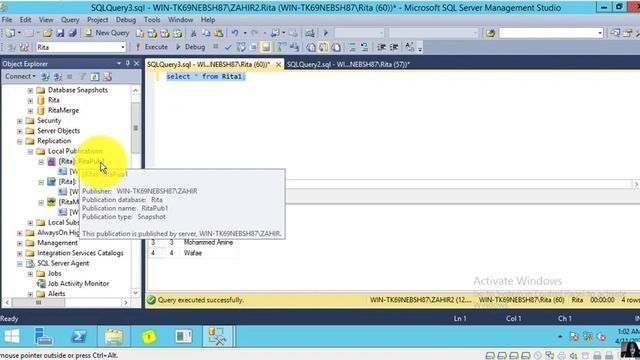Click Display Estimated Execution Plan icon
This screenshot has width=640, height=360.
coord(241,47)
